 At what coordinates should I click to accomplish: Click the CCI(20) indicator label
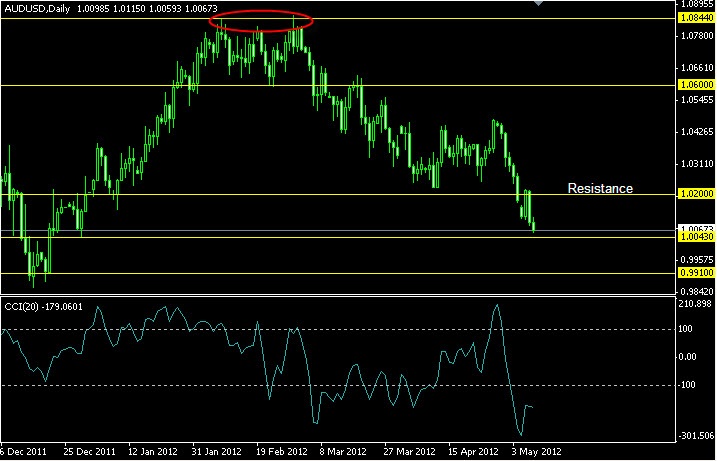click(21, 307)
